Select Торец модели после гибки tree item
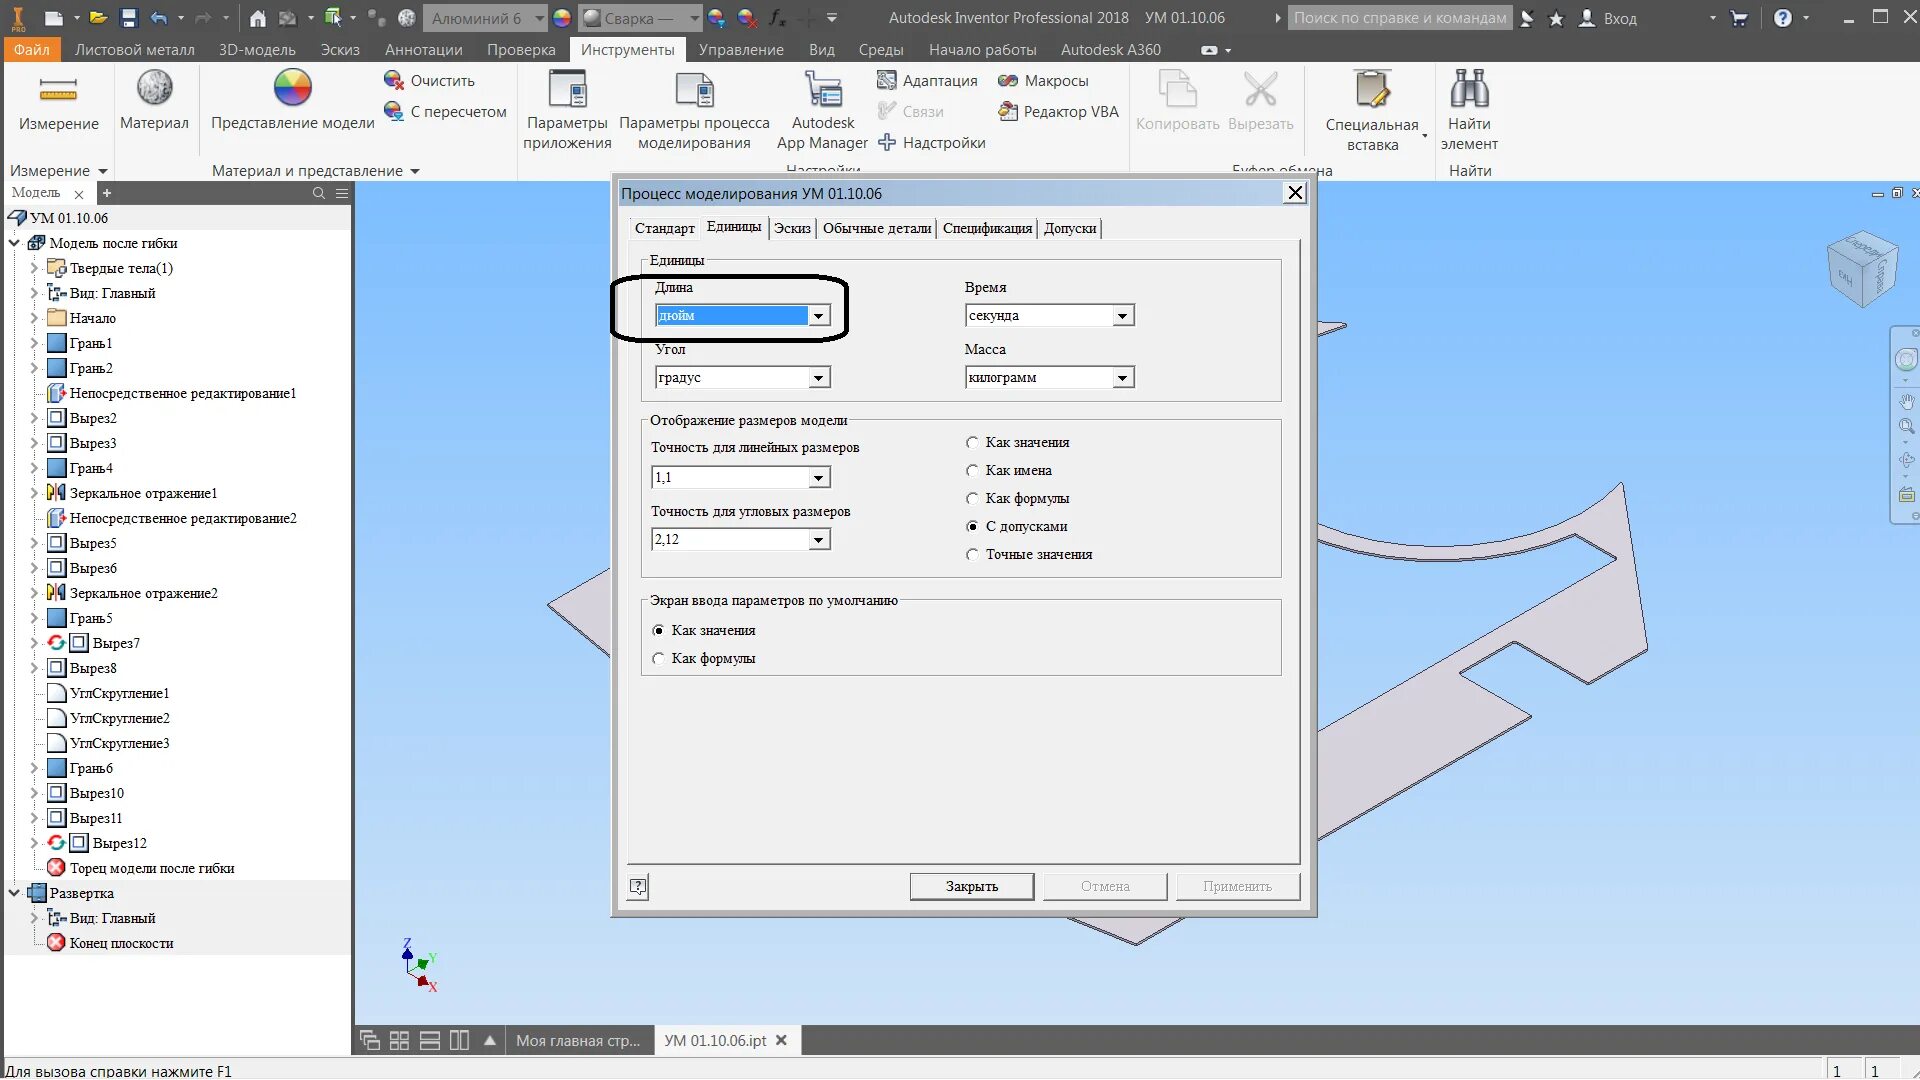 152,868
